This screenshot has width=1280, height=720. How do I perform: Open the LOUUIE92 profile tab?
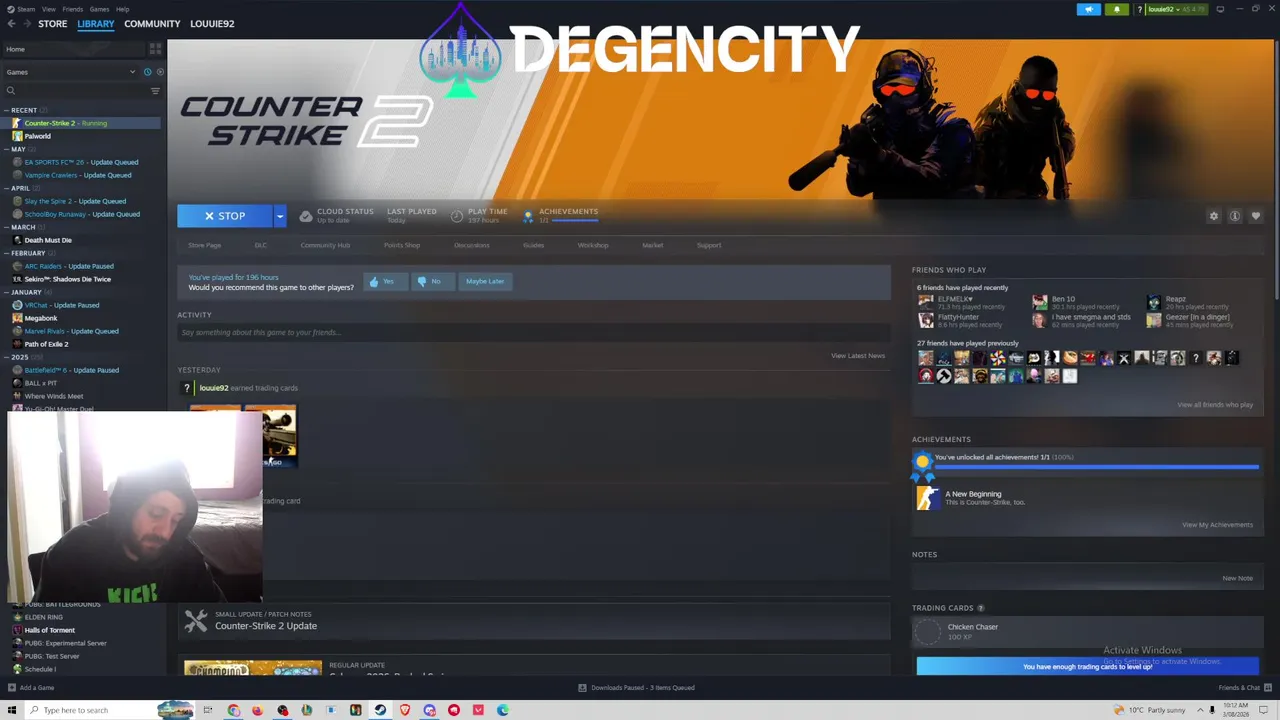pyautogui.click(x=212, y=24)
